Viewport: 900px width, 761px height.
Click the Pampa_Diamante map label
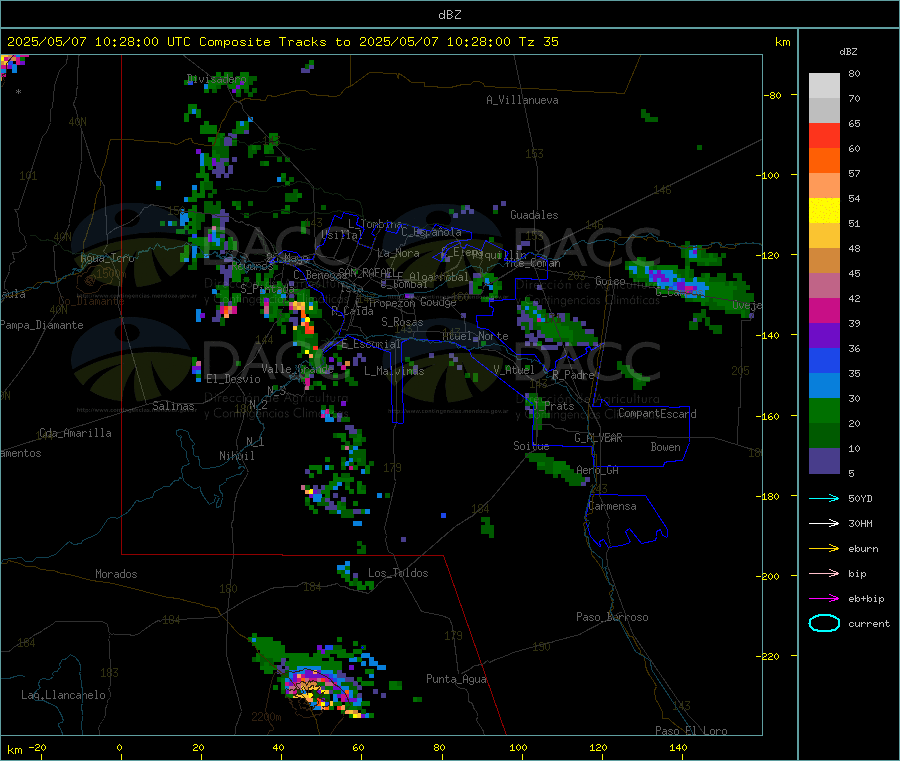[x=42, y=325]
